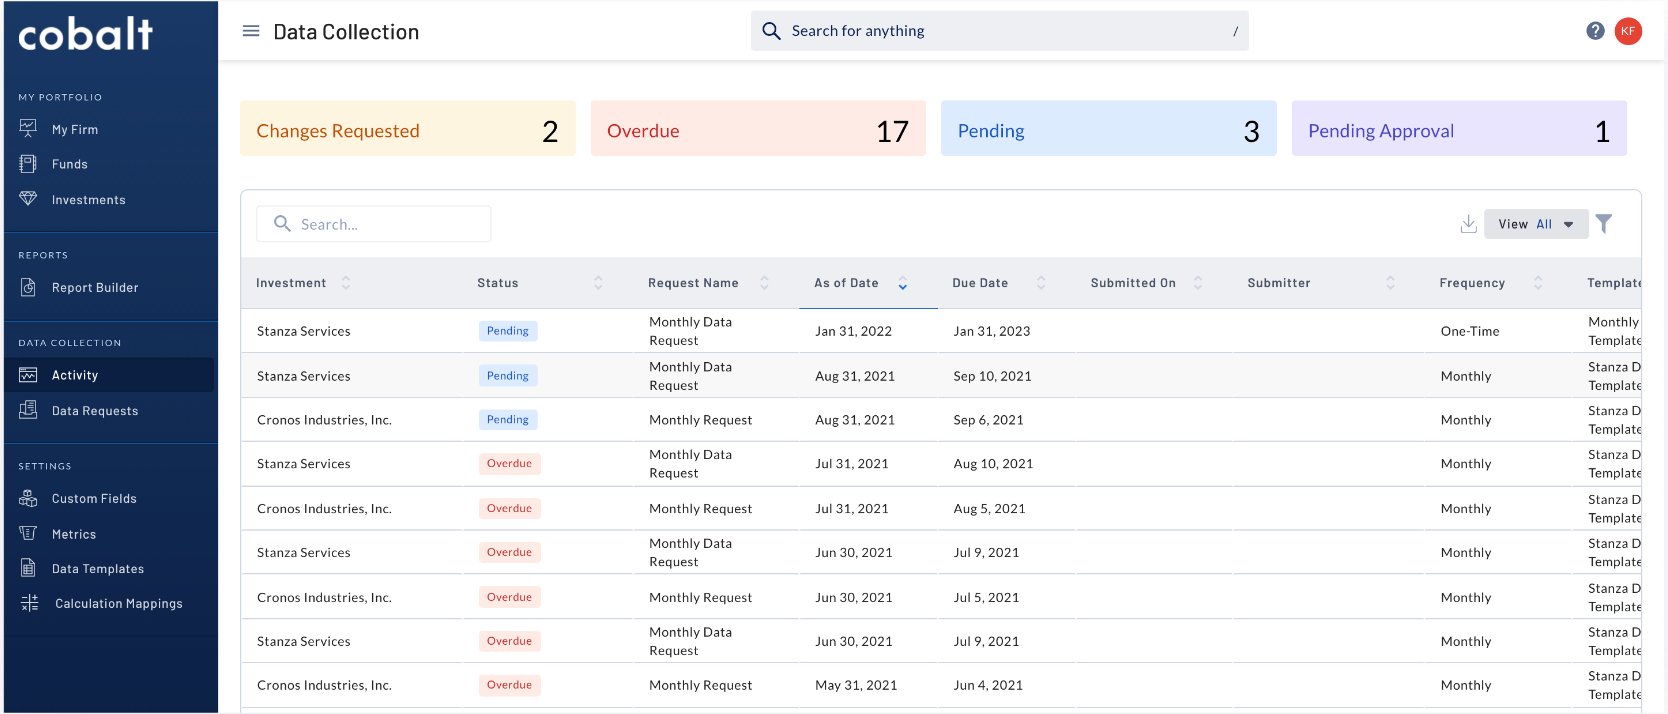Click the download icon above the table

point(1468,224)
